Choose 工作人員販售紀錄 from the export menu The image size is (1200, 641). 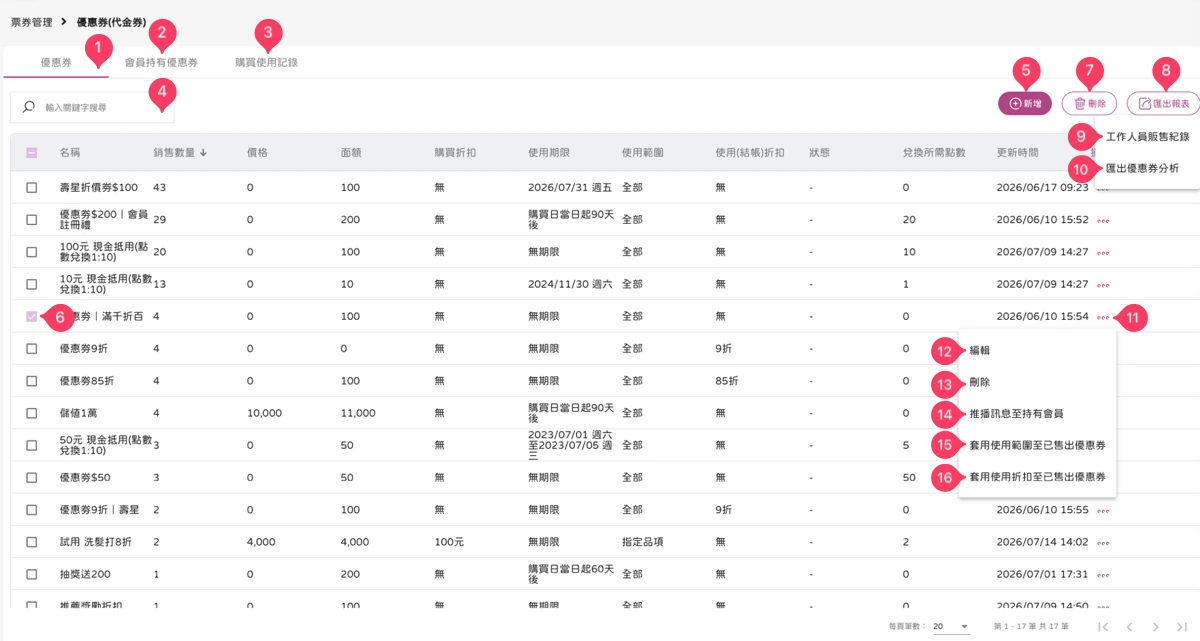pyautogui.click(x=1147, y=136)
